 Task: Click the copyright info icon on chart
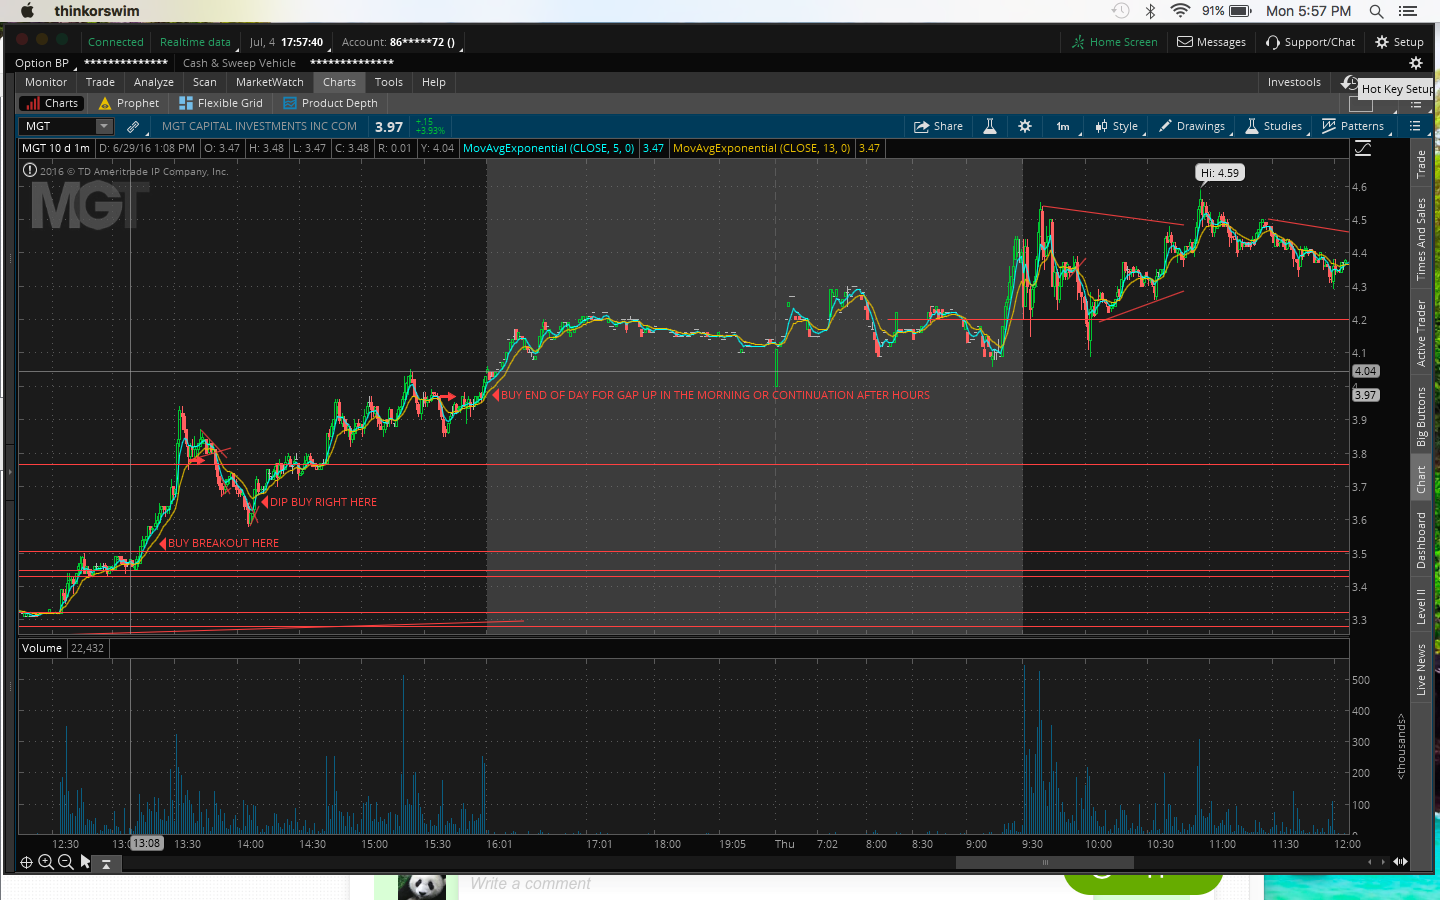click(x=30, y=170)
